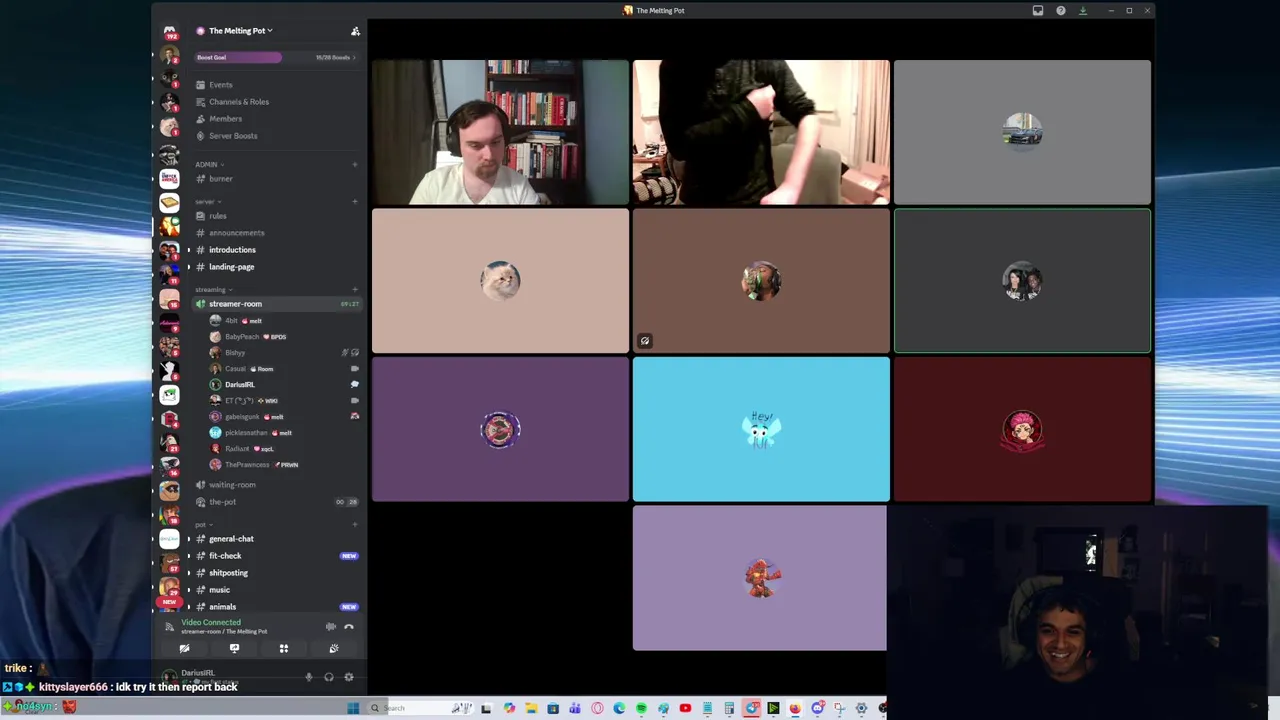Click the Boost Goal progress bar
Viewport: 1280px width, 720px height.
[x=276, y=57]
